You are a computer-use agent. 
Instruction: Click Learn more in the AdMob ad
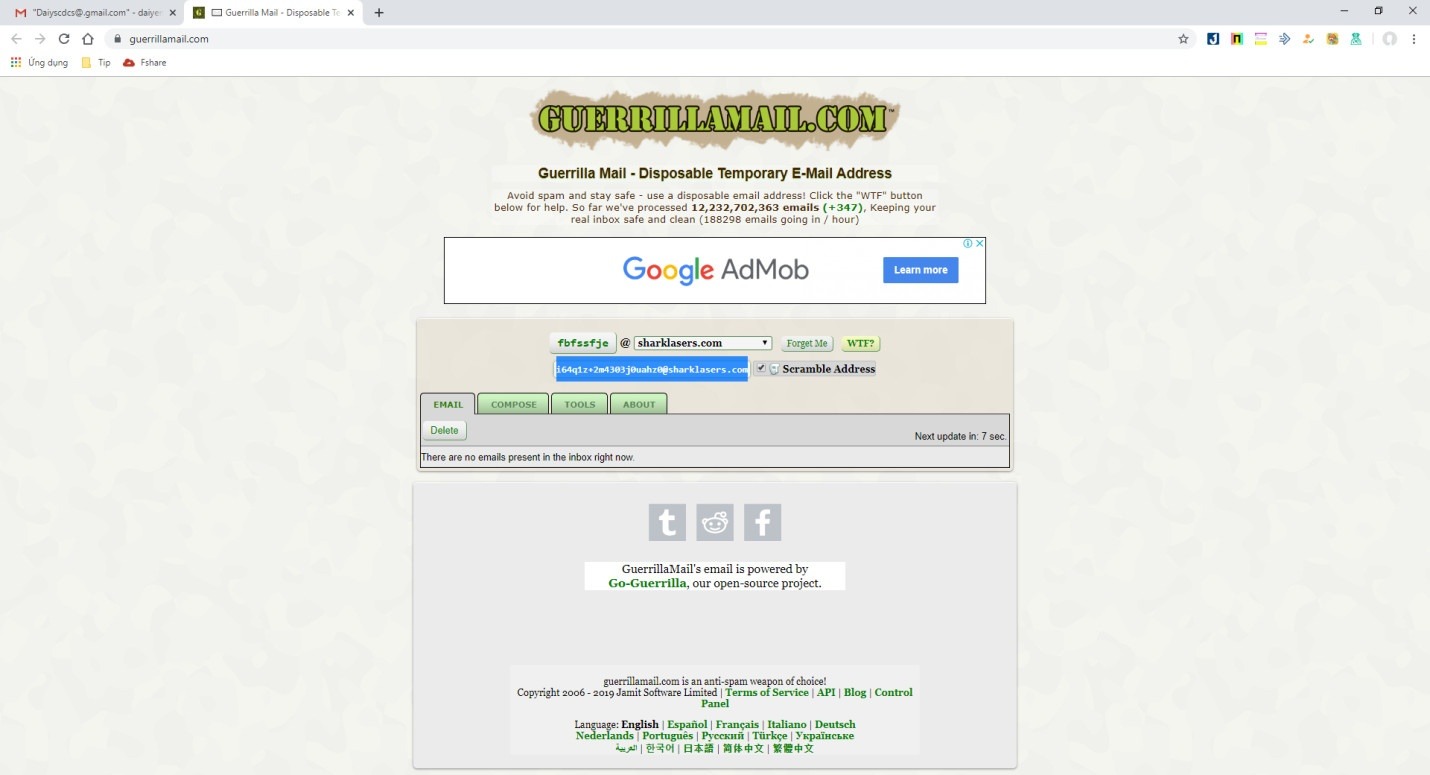pyautogui.click(x=920, y=270)
